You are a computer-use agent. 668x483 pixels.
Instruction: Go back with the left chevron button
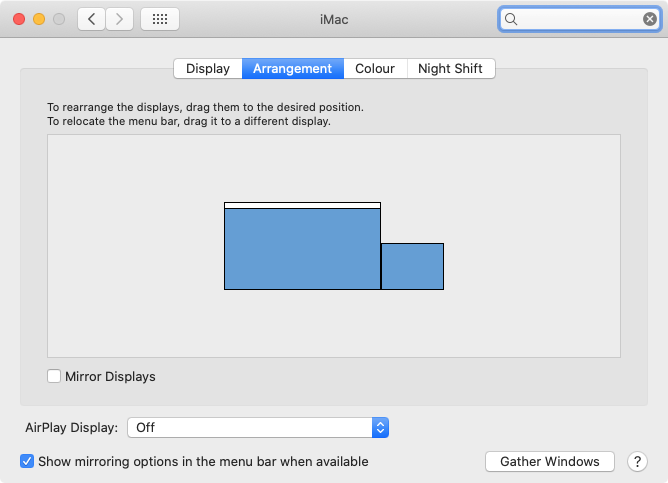pyautogui.click(x=91, y=19)
